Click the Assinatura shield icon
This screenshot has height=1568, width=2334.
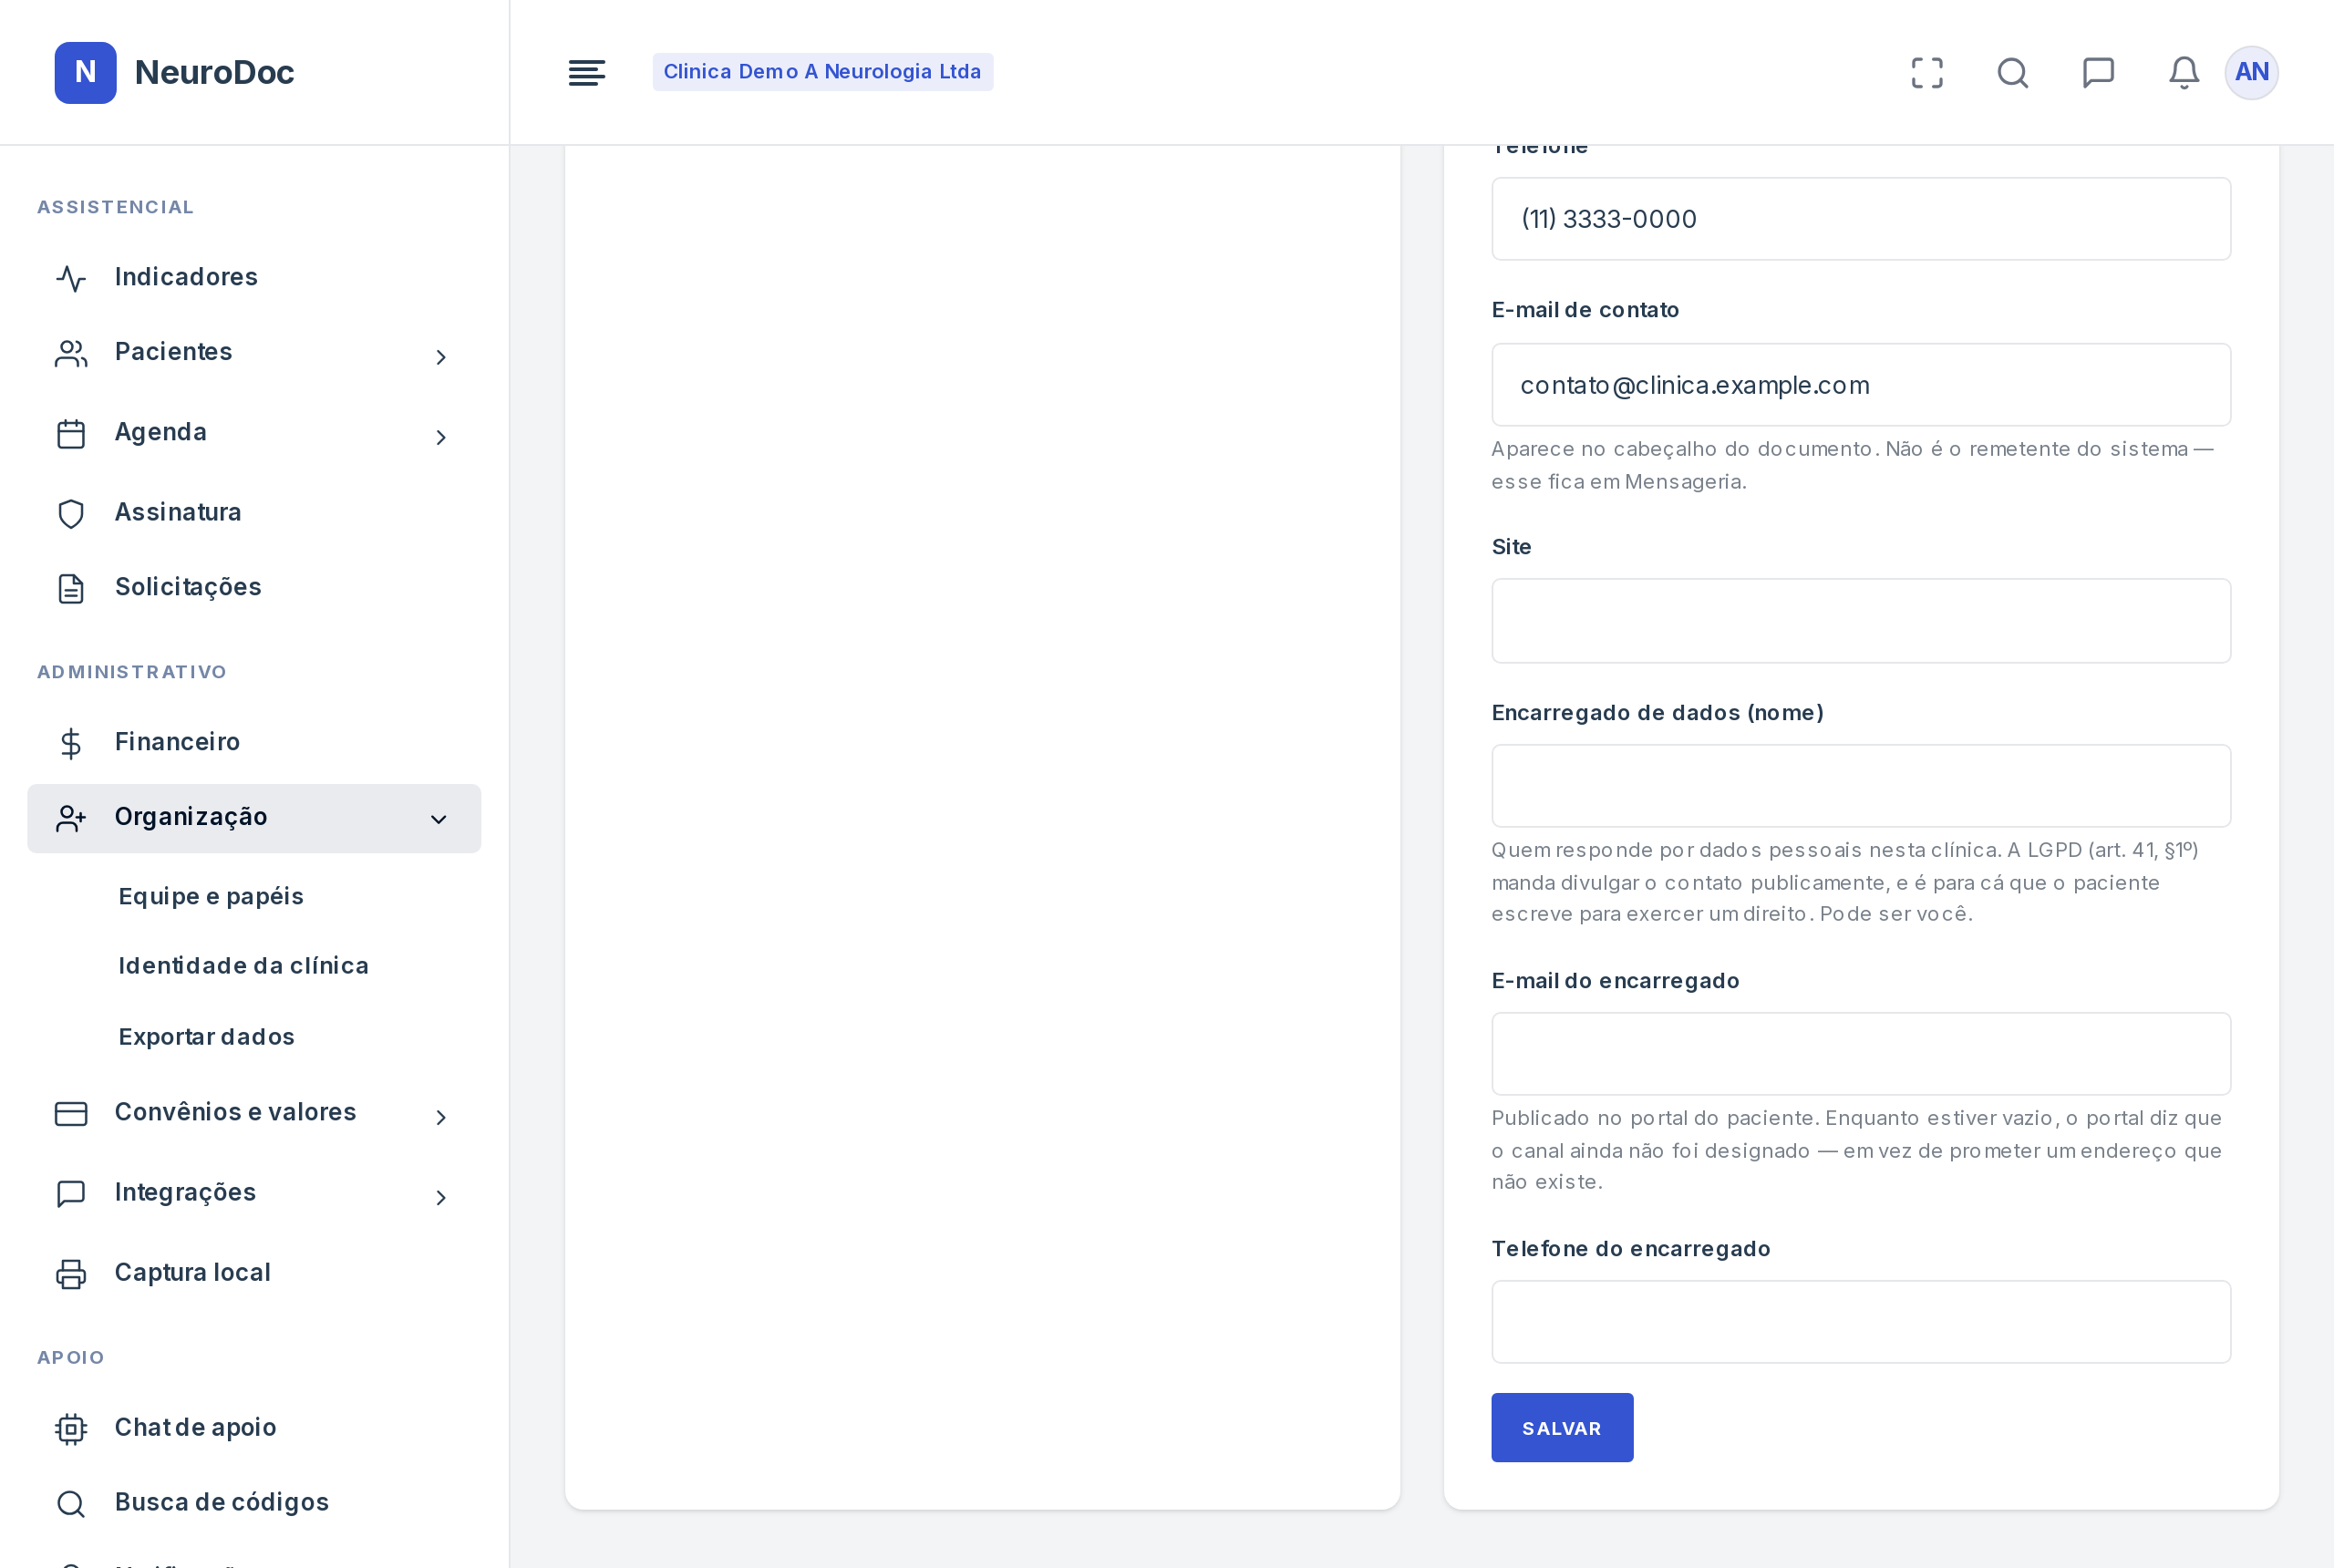[71, 514]
